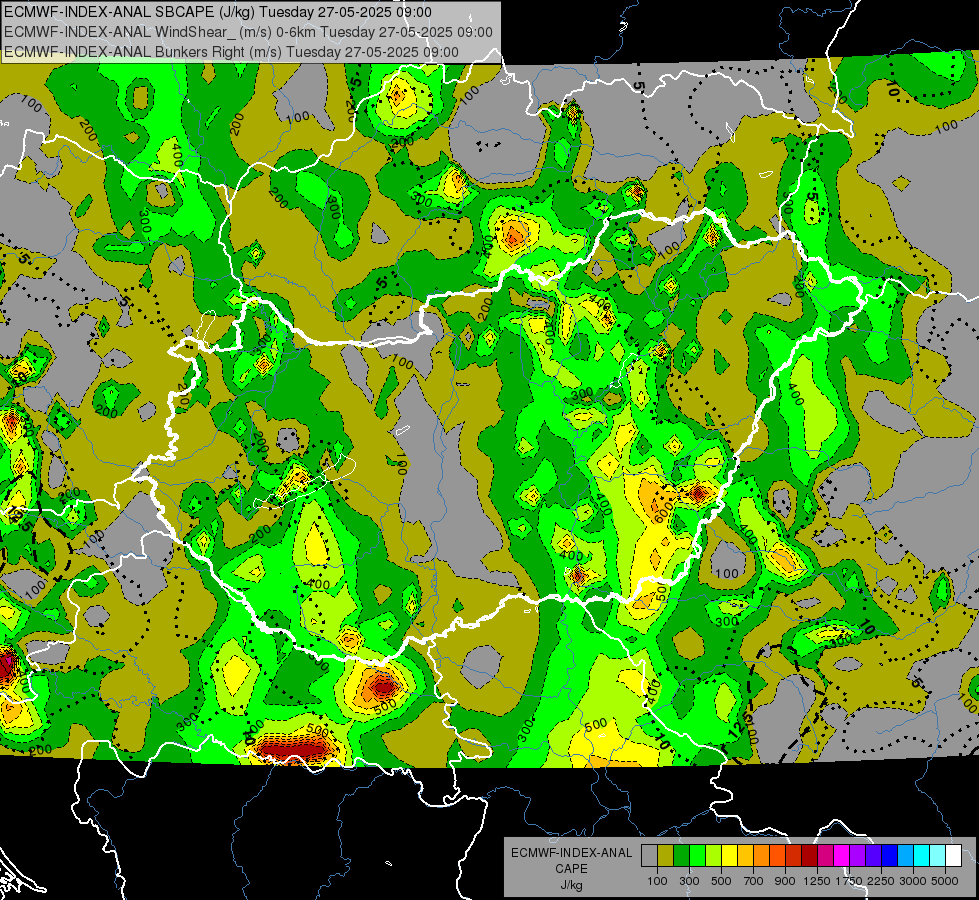Click the dark green legend swatch

click(x=681, y=856)
